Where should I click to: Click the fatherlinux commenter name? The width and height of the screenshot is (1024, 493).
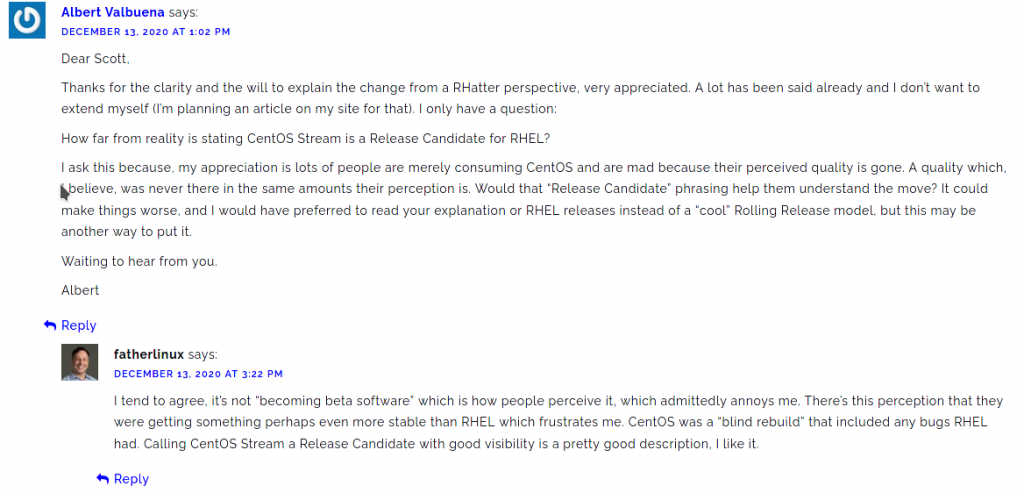149,355
